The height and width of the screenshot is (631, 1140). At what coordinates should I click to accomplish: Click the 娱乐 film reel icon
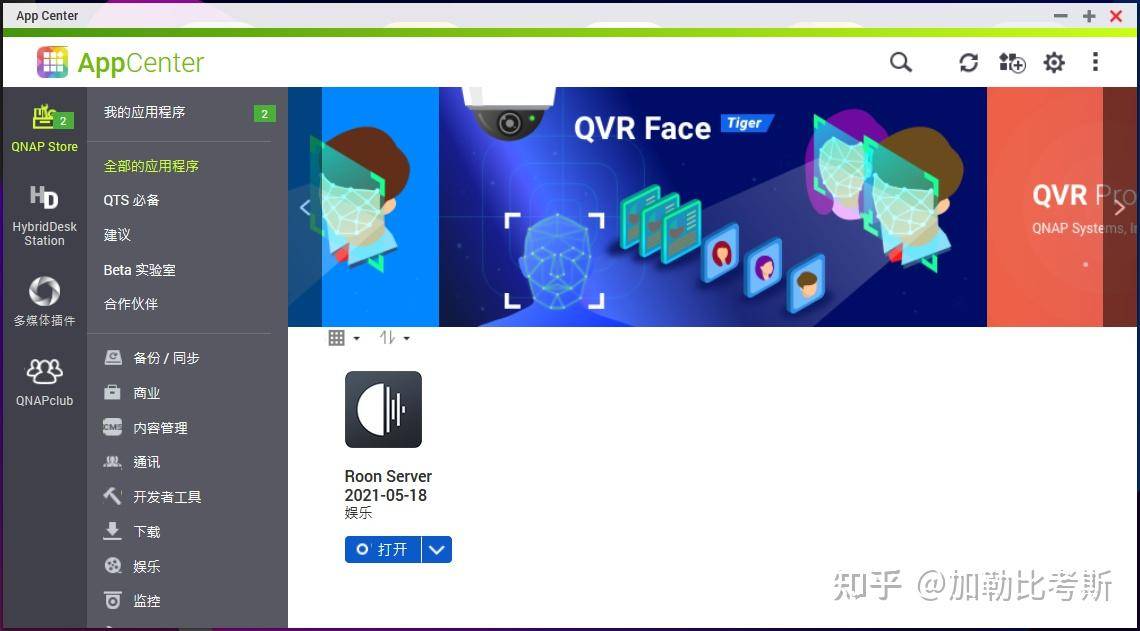point(113,566)
